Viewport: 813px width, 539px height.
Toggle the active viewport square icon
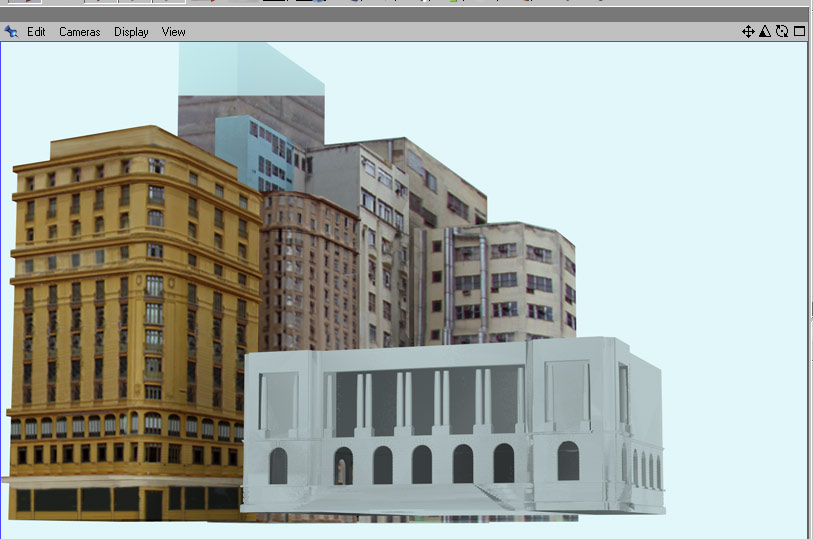coord(799,32)
